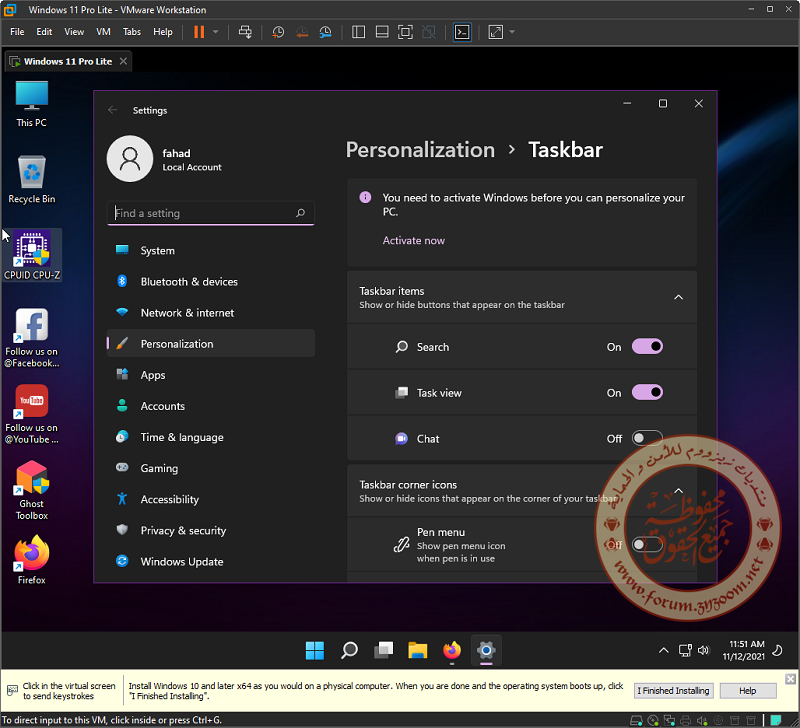The width and height of the screenshot is (800, 728).
Task: Launch File Explorer from the taskbar
Action: point(418,650)
